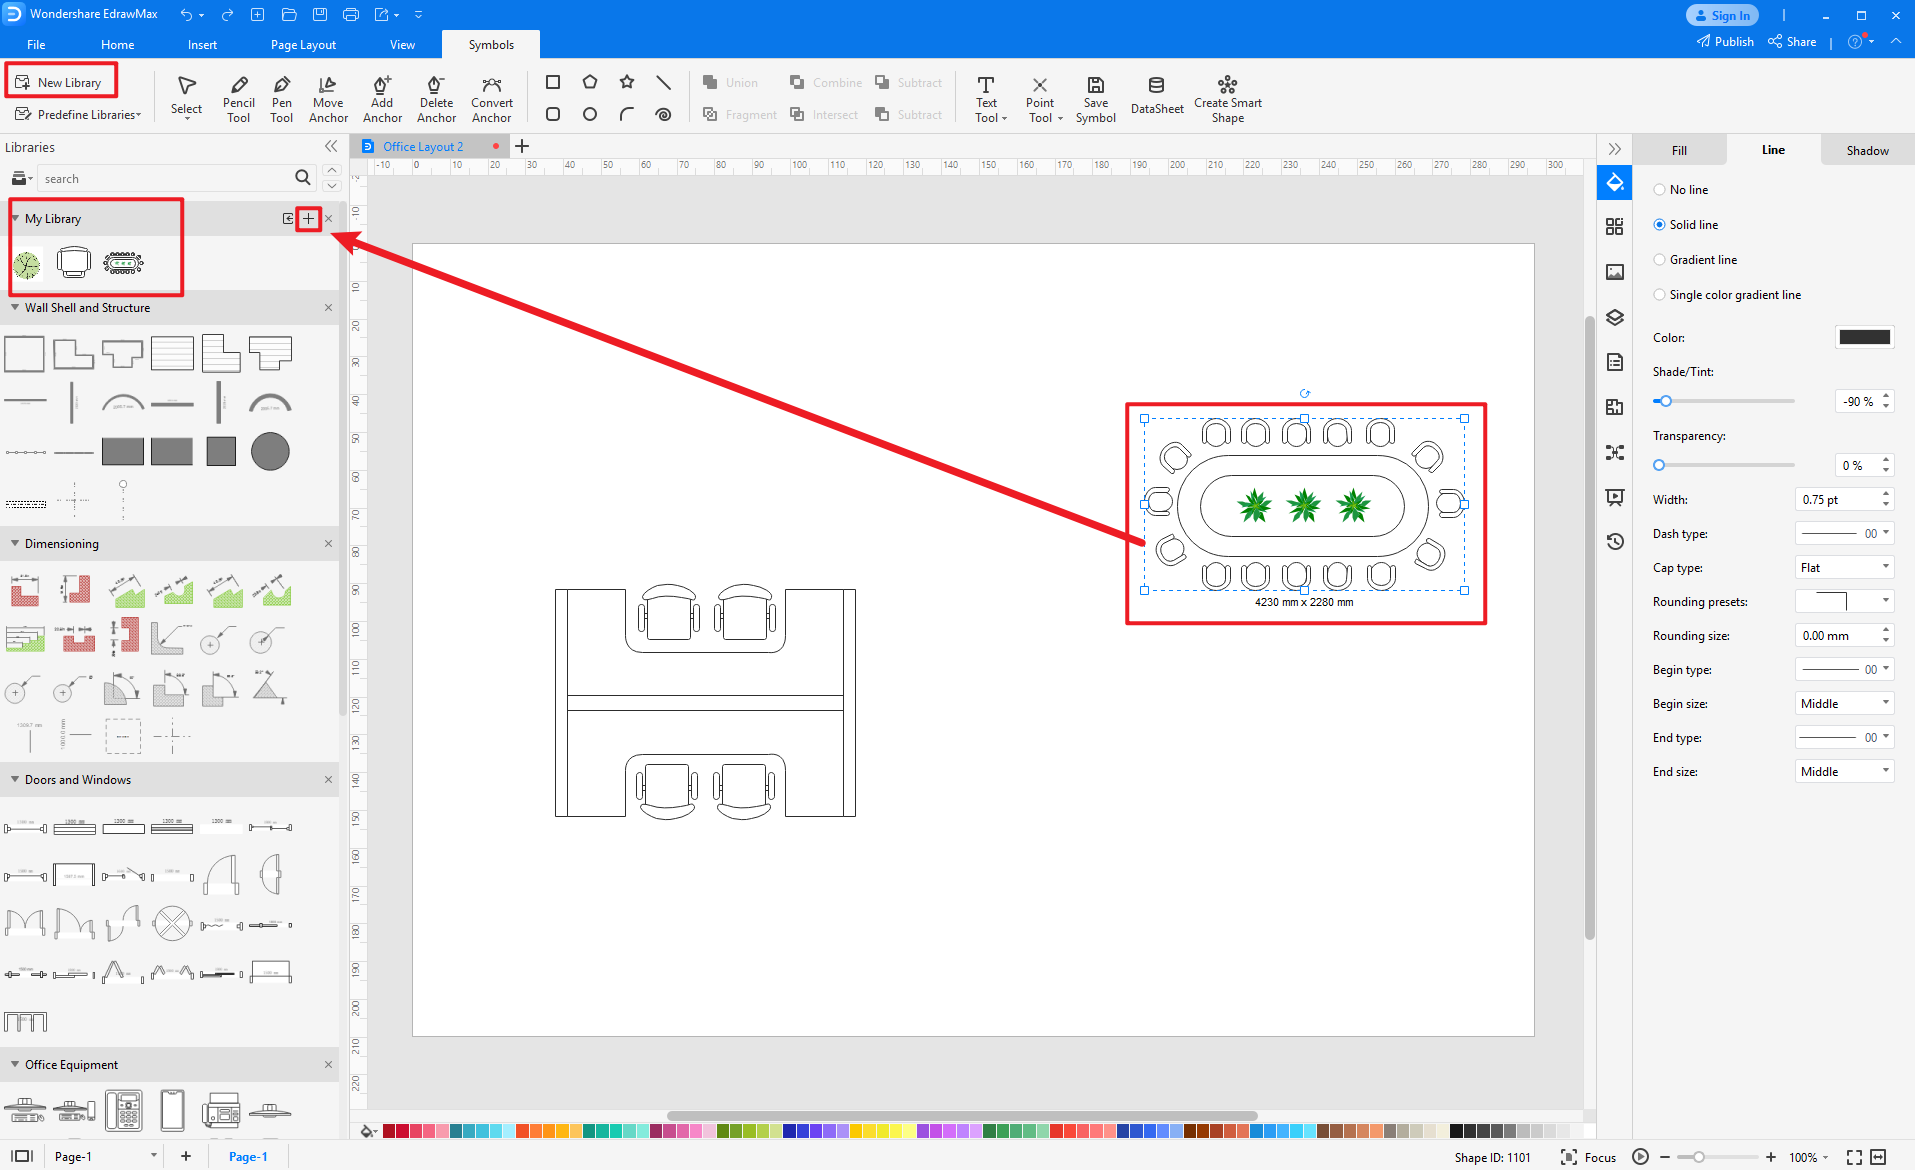Choose Single color gradient line
Image resolution: width=1915 pixels, height=1170 pixels.
pyautogui.click(x=1660, y=294)
